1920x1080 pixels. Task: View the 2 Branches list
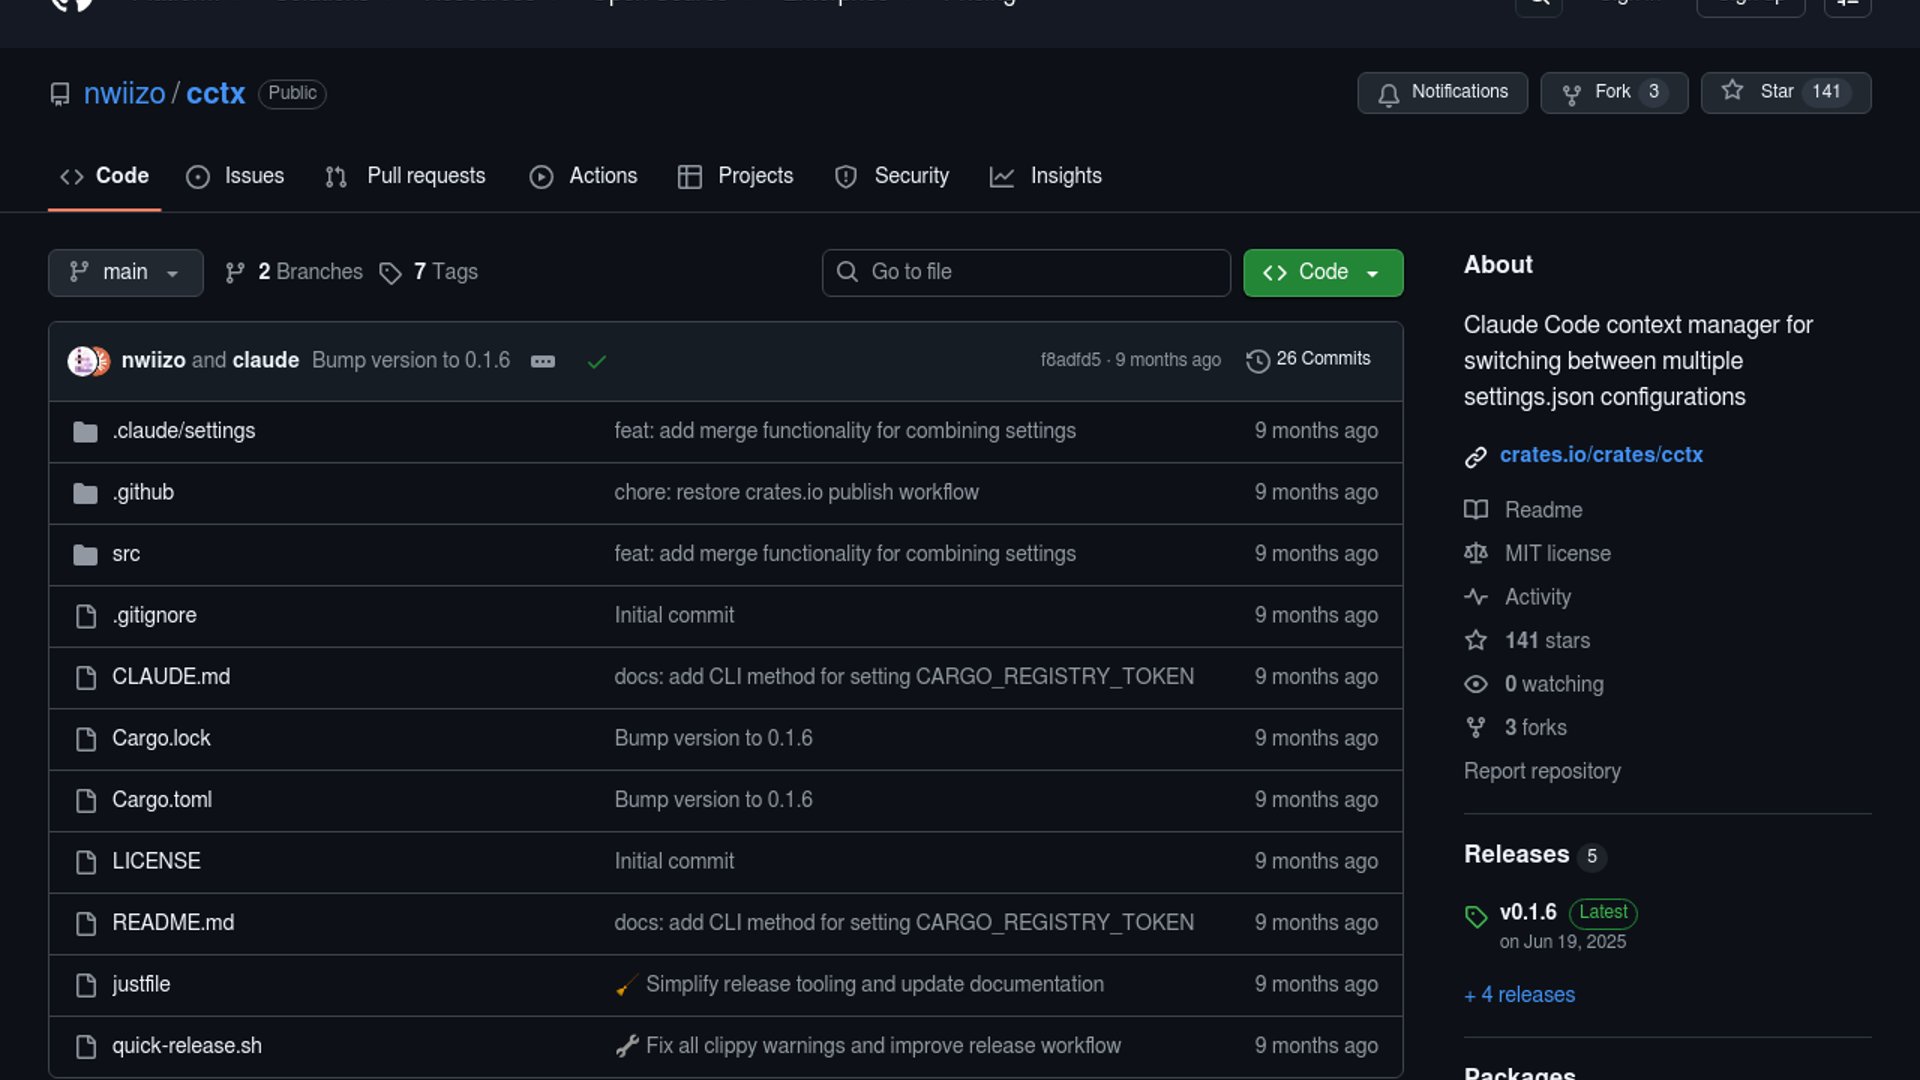294,272
